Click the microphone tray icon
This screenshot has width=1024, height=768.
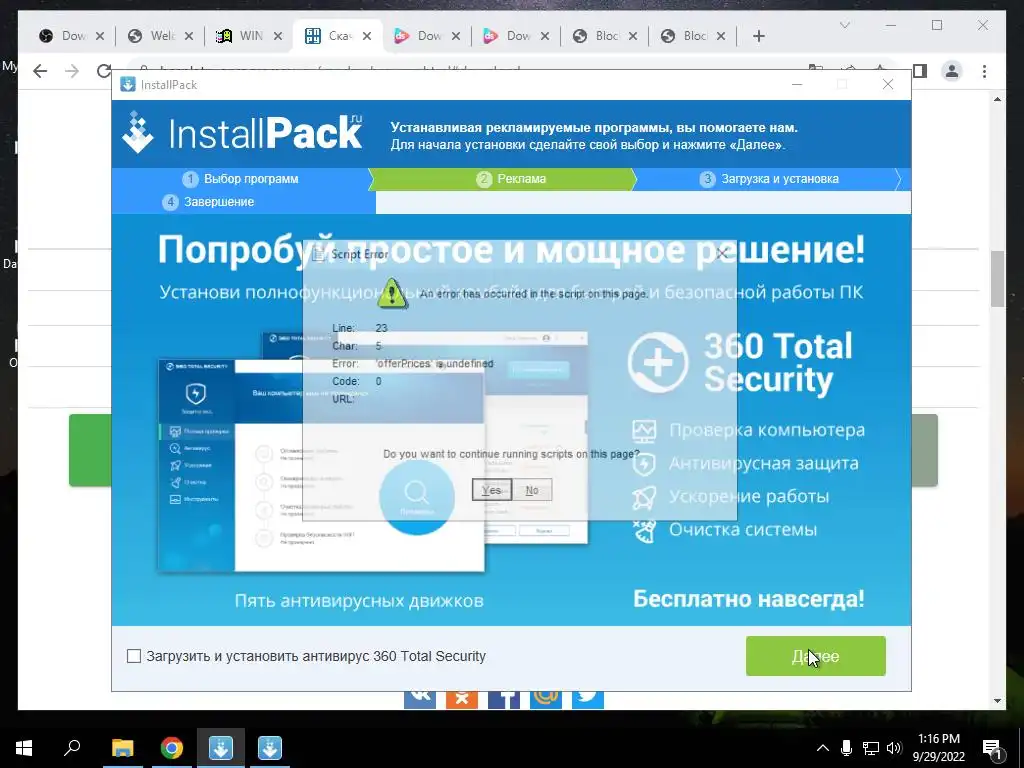pos(846,748)
